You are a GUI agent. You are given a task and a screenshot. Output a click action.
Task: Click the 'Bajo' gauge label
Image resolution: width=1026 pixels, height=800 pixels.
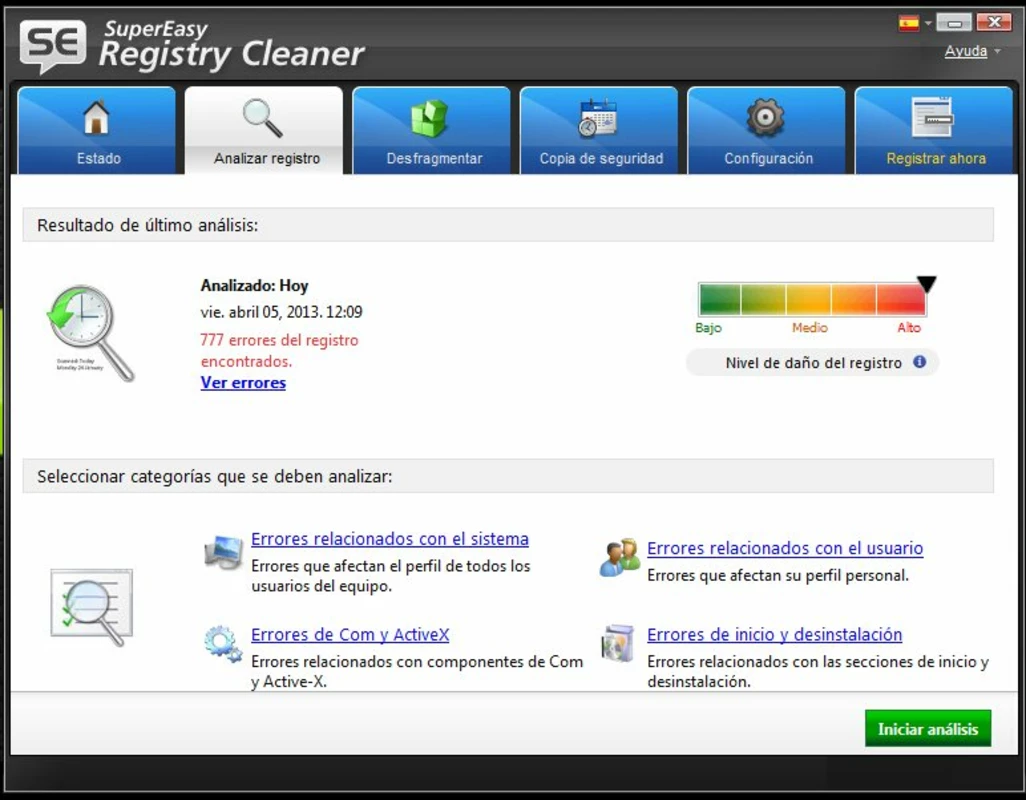coord(709,328)
